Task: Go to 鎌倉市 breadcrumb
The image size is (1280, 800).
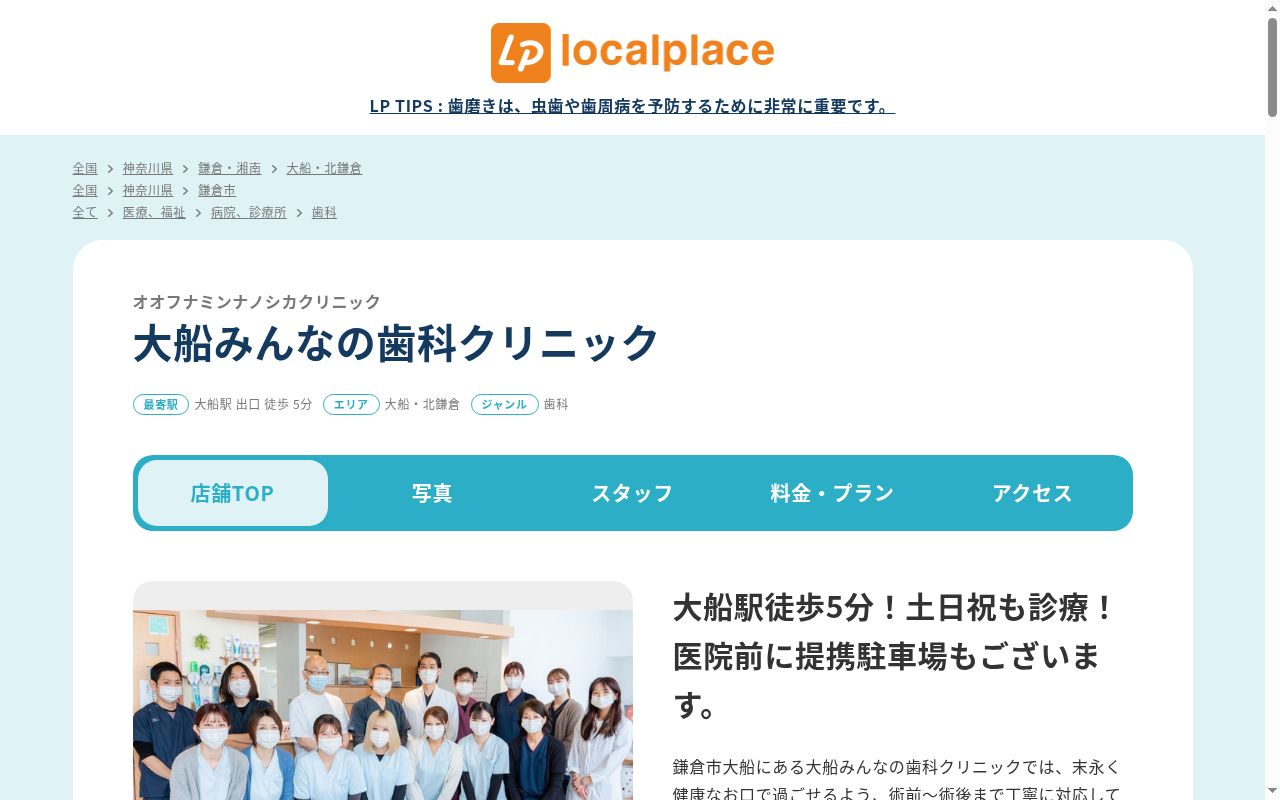Action: 217,190
